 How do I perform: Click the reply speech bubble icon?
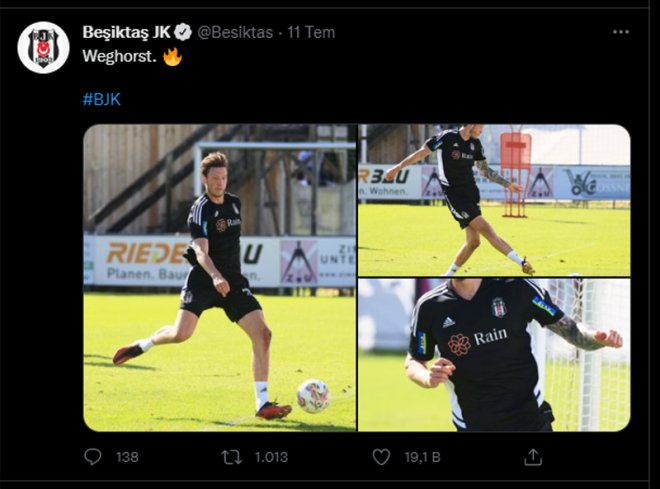pos(93,457)
